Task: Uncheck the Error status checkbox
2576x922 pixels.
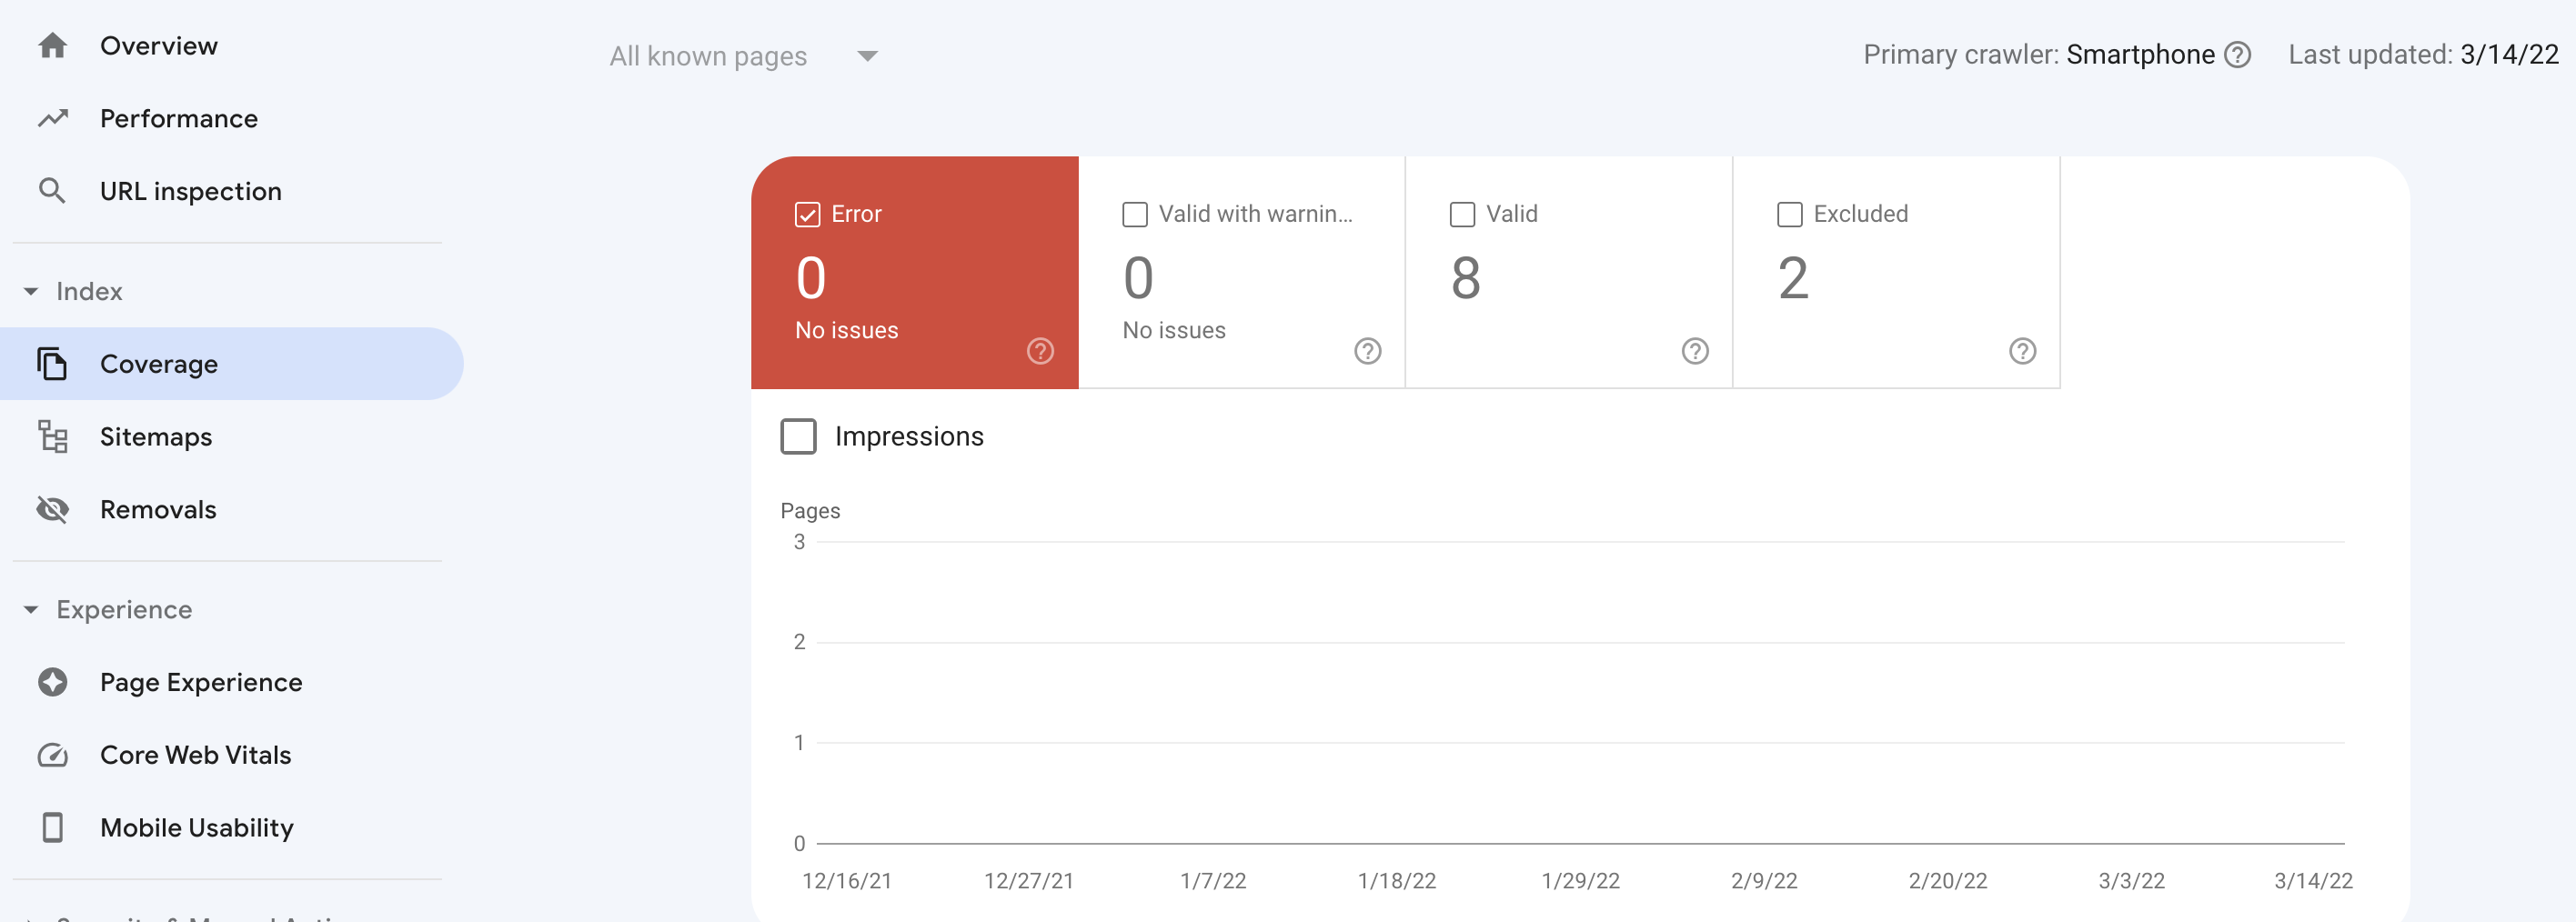Action: pyautogui.click(x=807, y=214)
